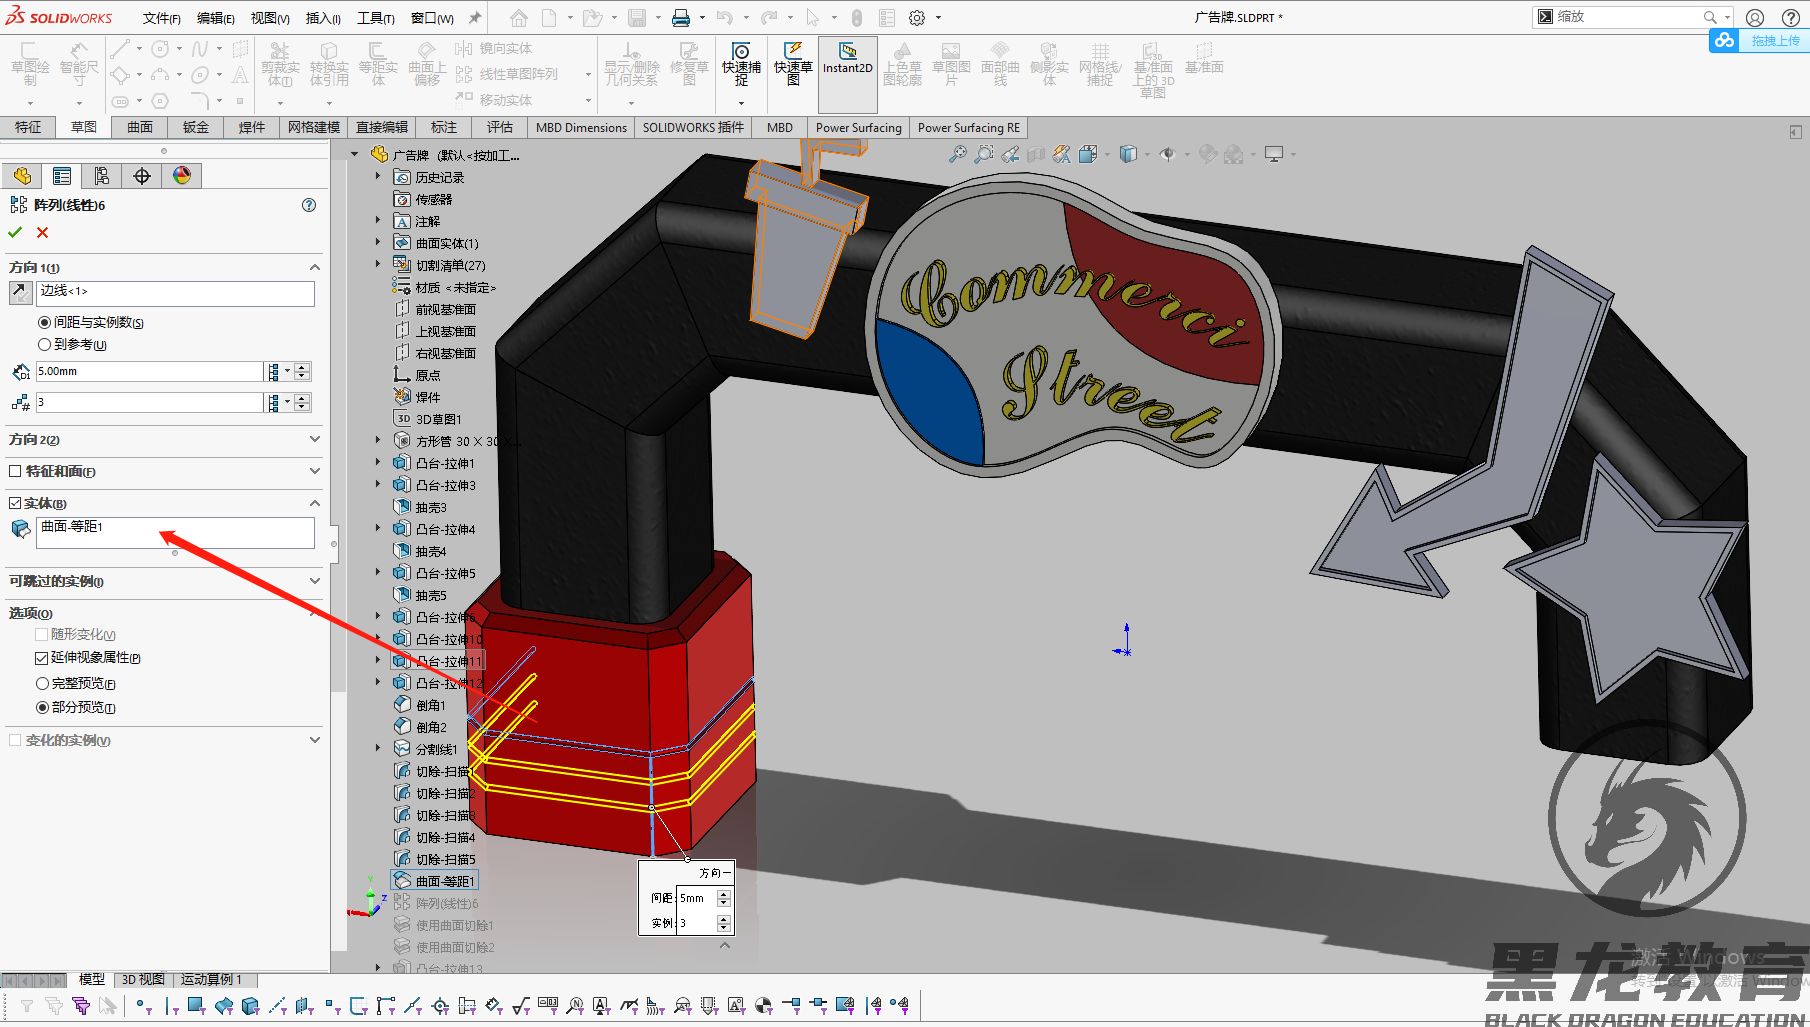Collapse the 方向1(1) section

click(314, 267)
